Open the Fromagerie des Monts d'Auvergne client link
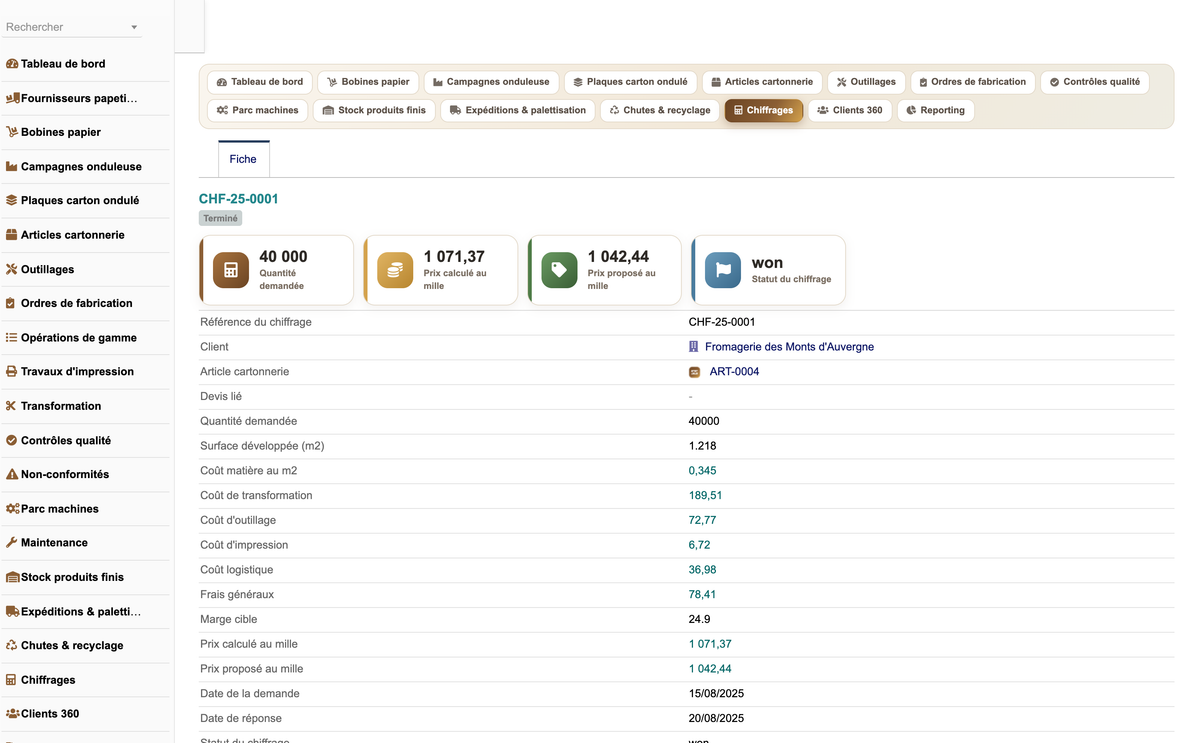 789,347
